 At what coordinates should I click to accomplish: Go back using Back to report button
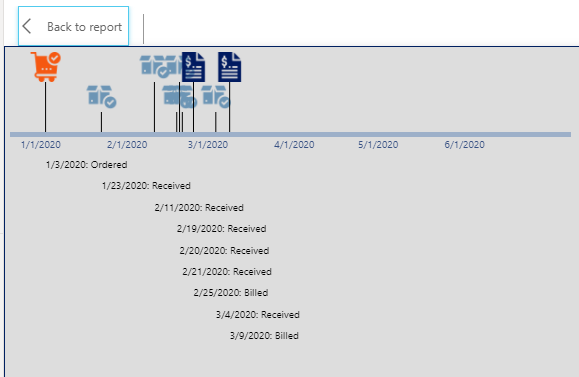click(x=73, y=26)
